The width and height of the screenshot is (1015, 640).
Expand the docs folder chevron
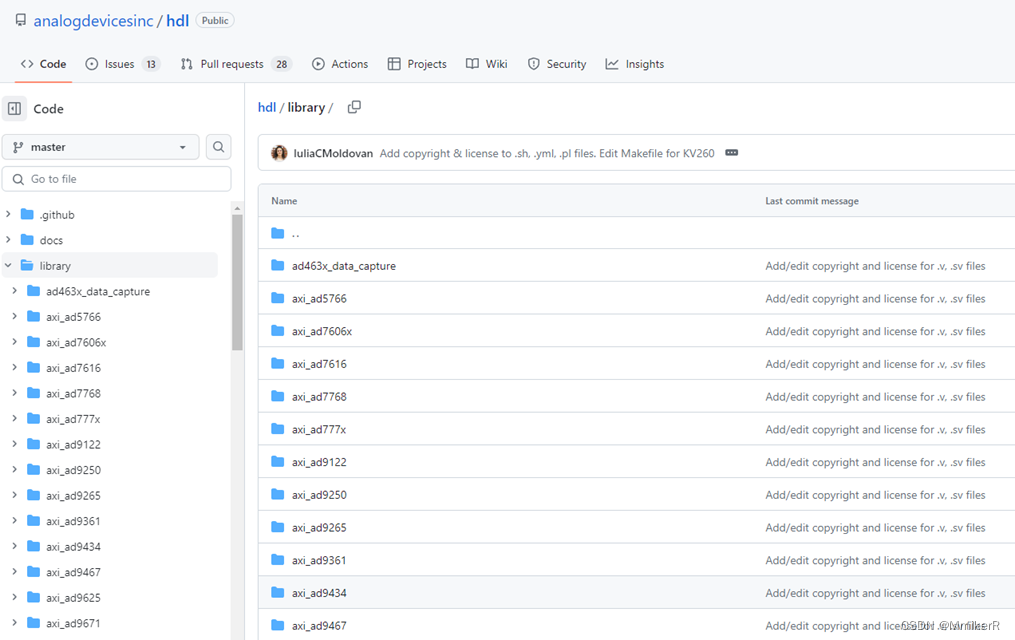[x=8, y=240]
